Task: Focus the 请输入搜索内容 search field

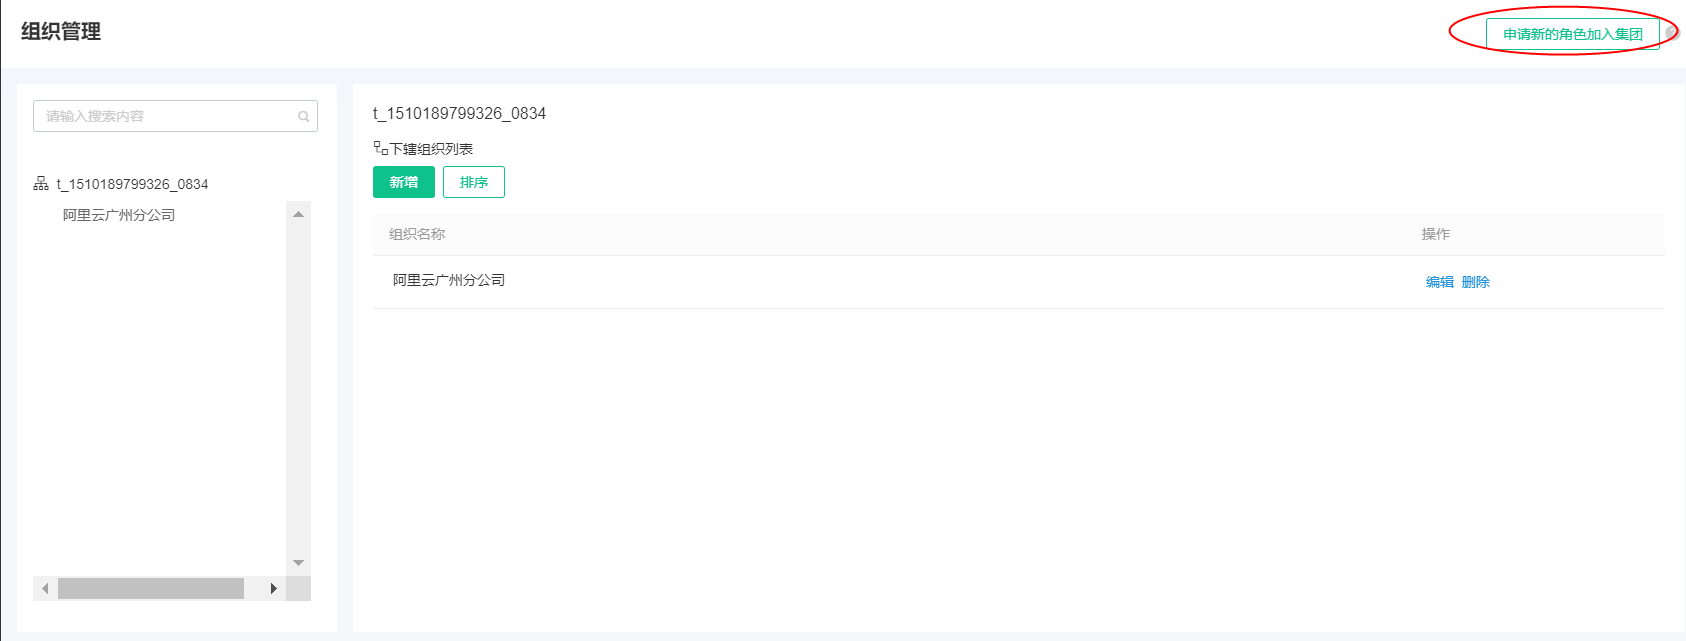Action: 165,116
